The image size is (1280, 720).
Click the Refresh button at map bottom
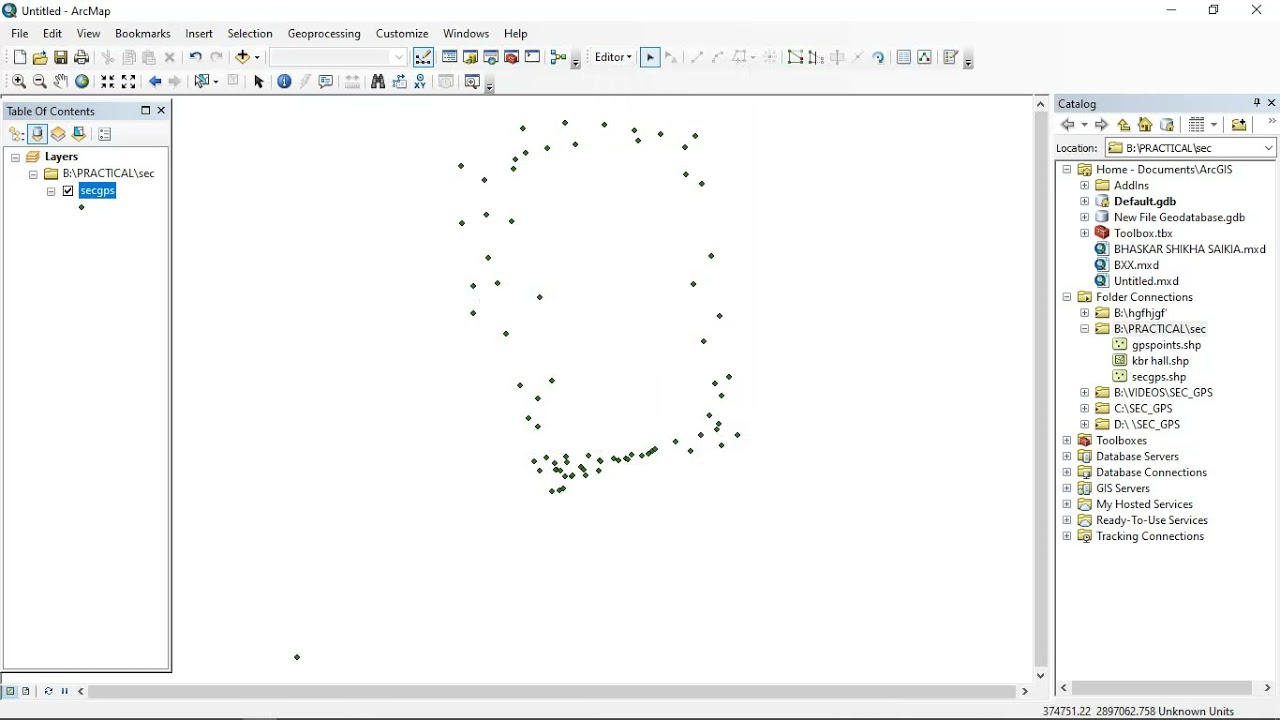(x=48, y=691)
